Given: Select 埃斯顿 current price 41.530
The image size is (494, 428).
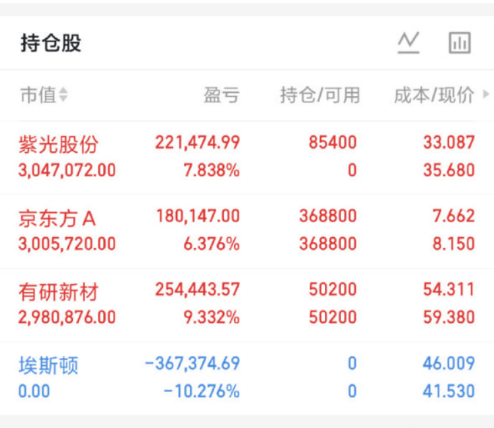Looking at the screenshot, I should pyautogui.click(x=449, y=391).
